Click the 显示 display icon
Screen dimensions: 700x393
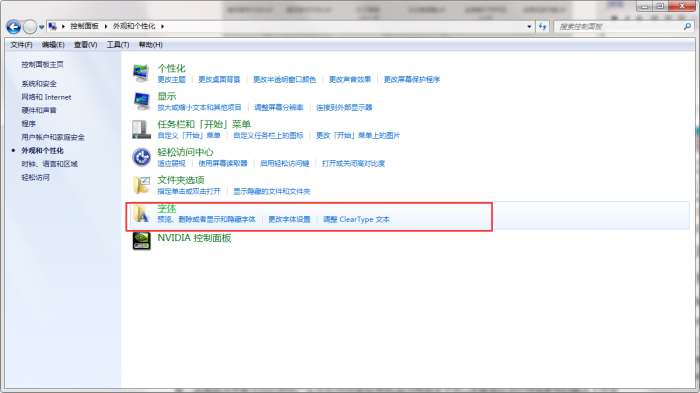142,101
